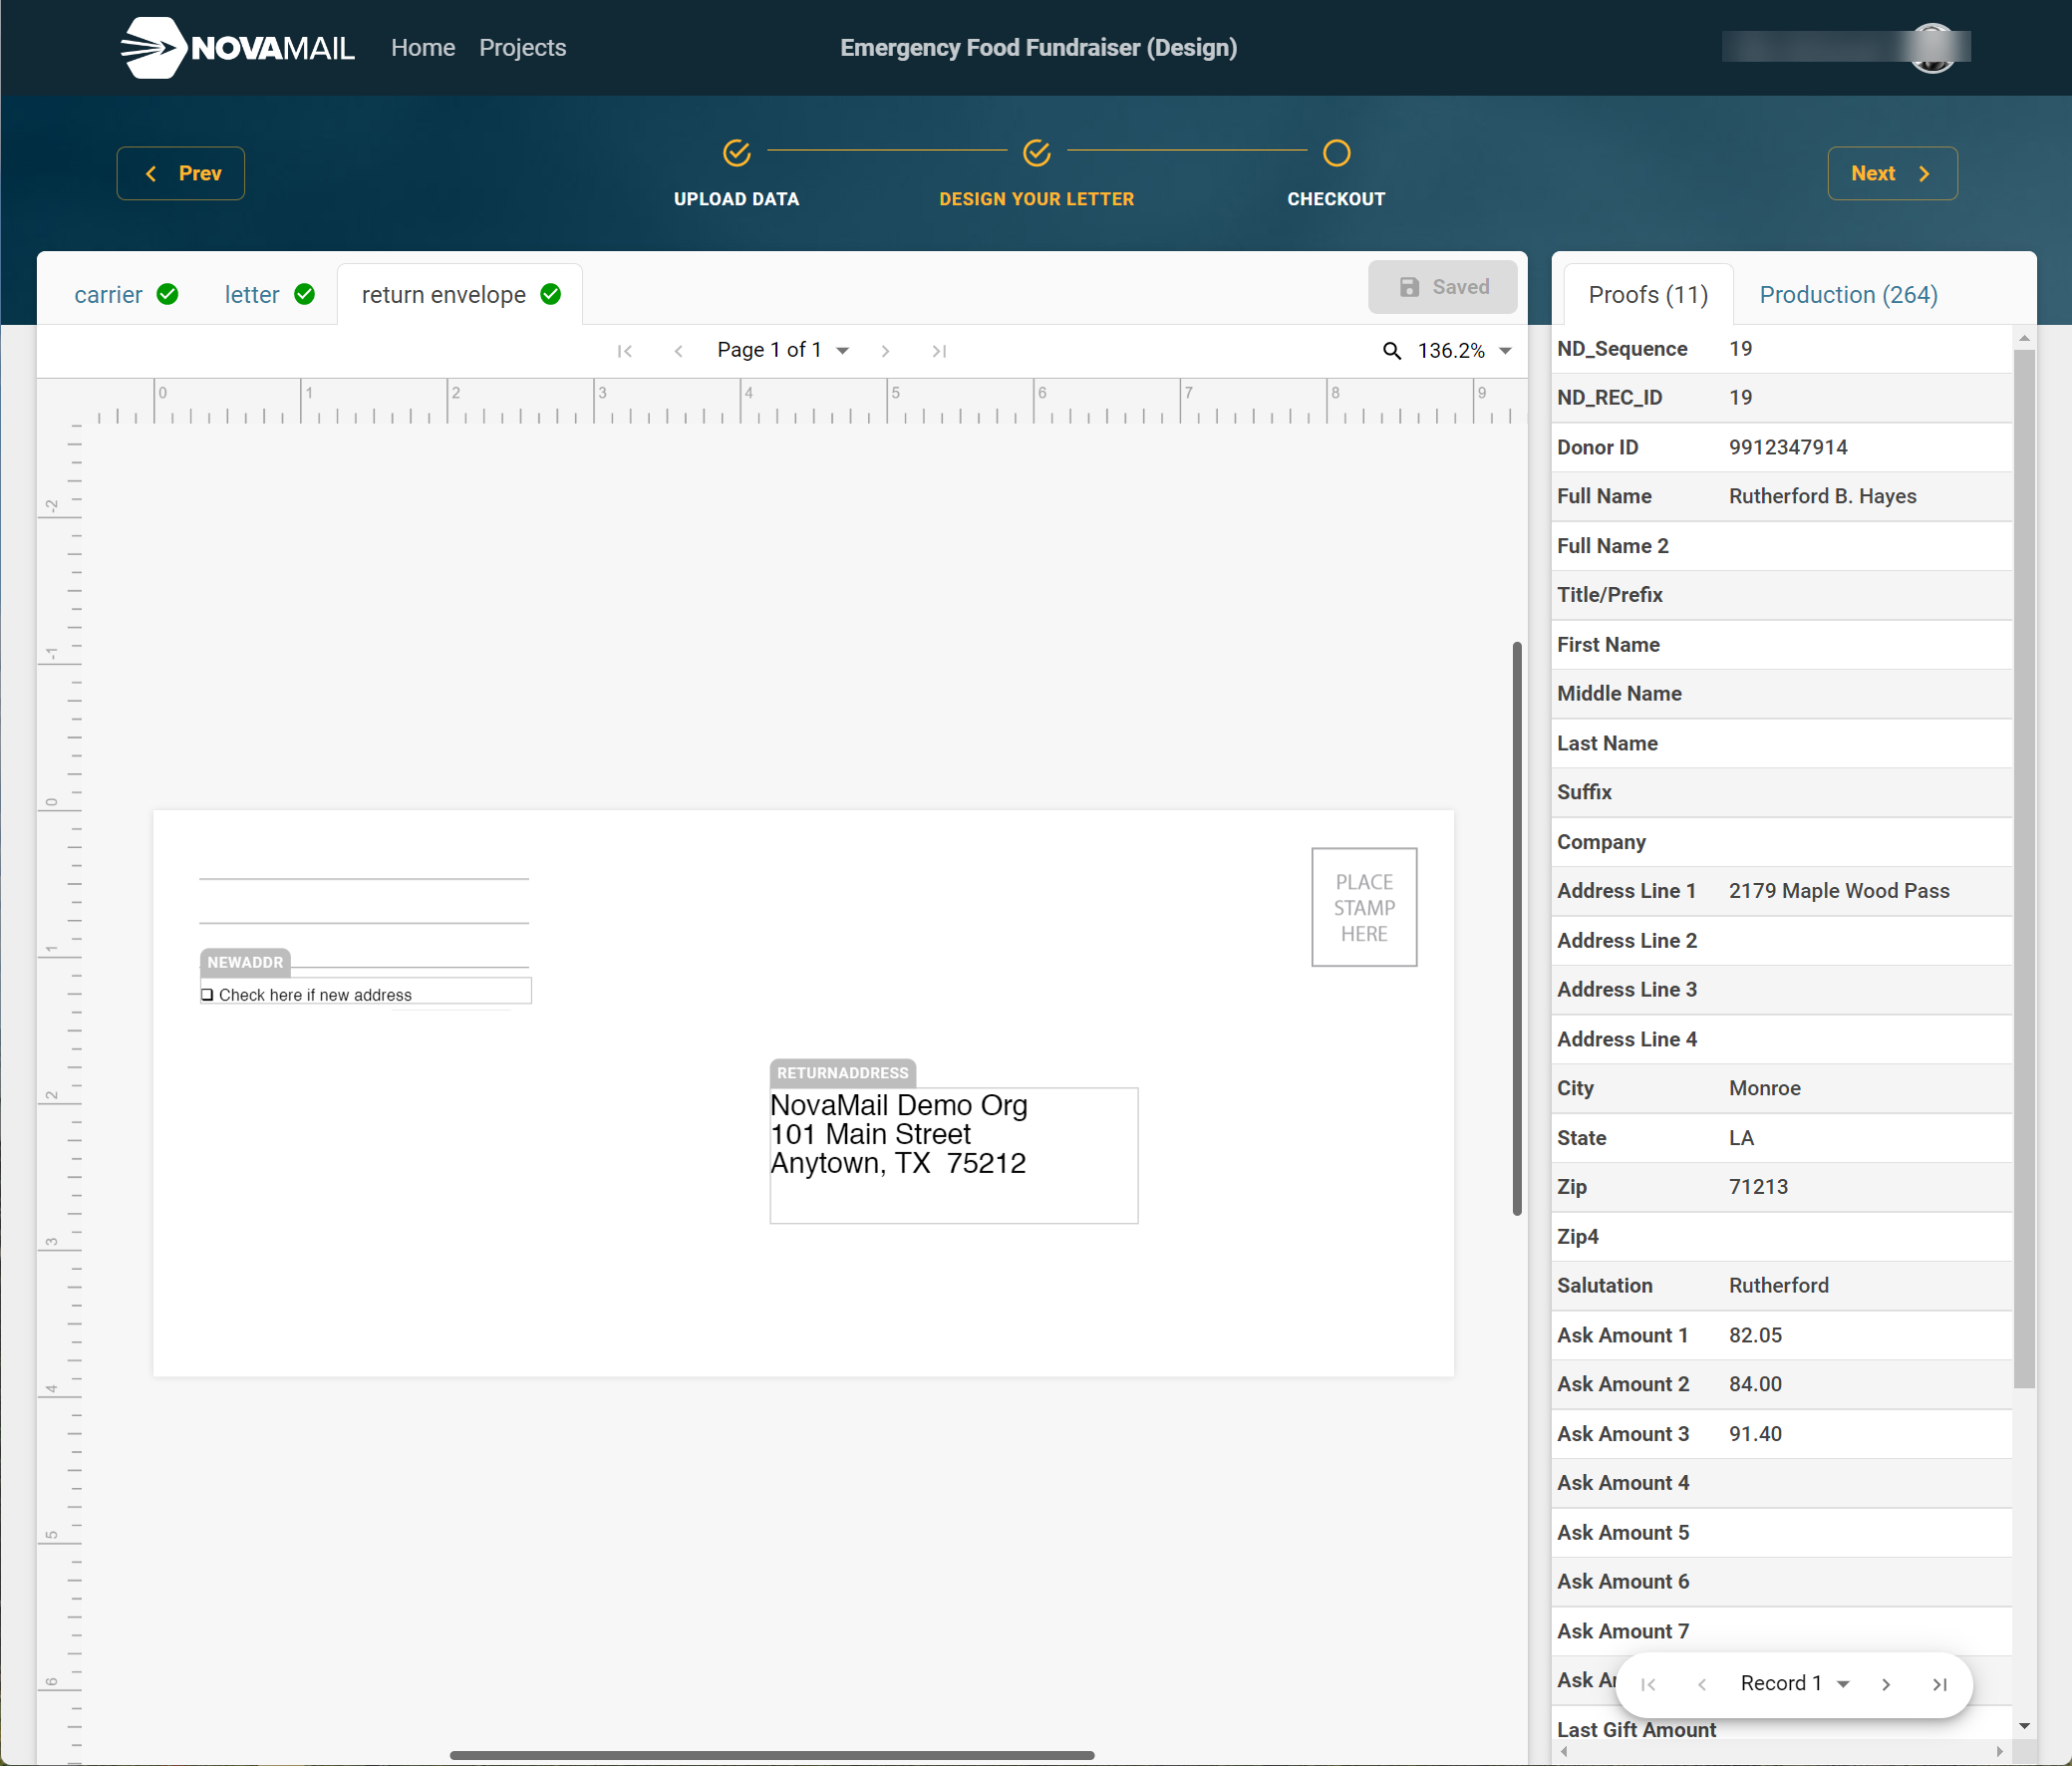Click 'Emergency Food Fundraiser (Design)' title
The width and height of the screenshot is (2072, 1766).
(1038, 48)
